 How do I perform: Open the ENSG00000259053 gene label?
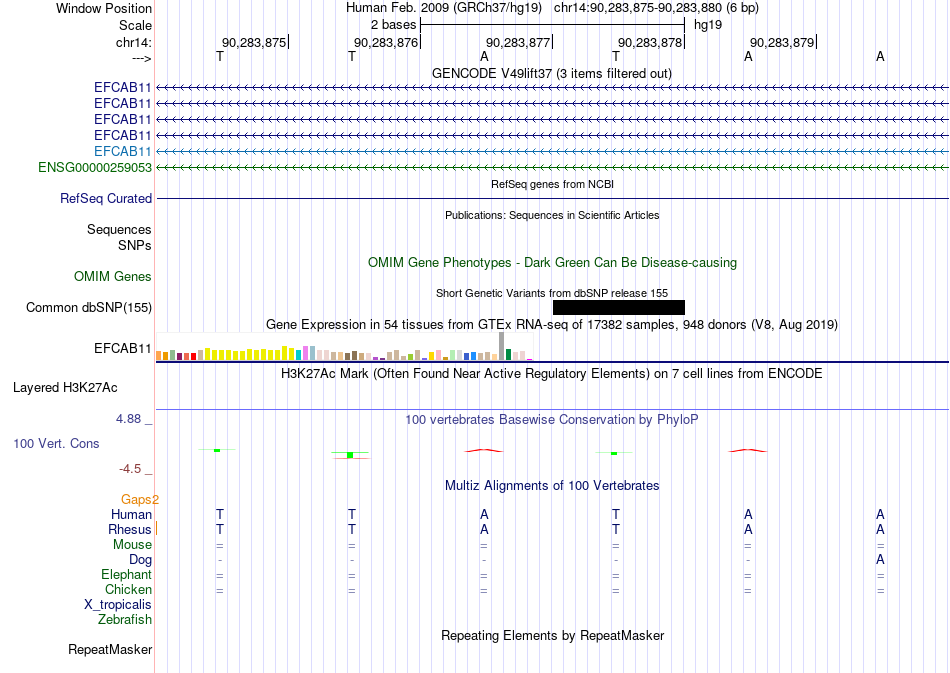click(95, 167)
